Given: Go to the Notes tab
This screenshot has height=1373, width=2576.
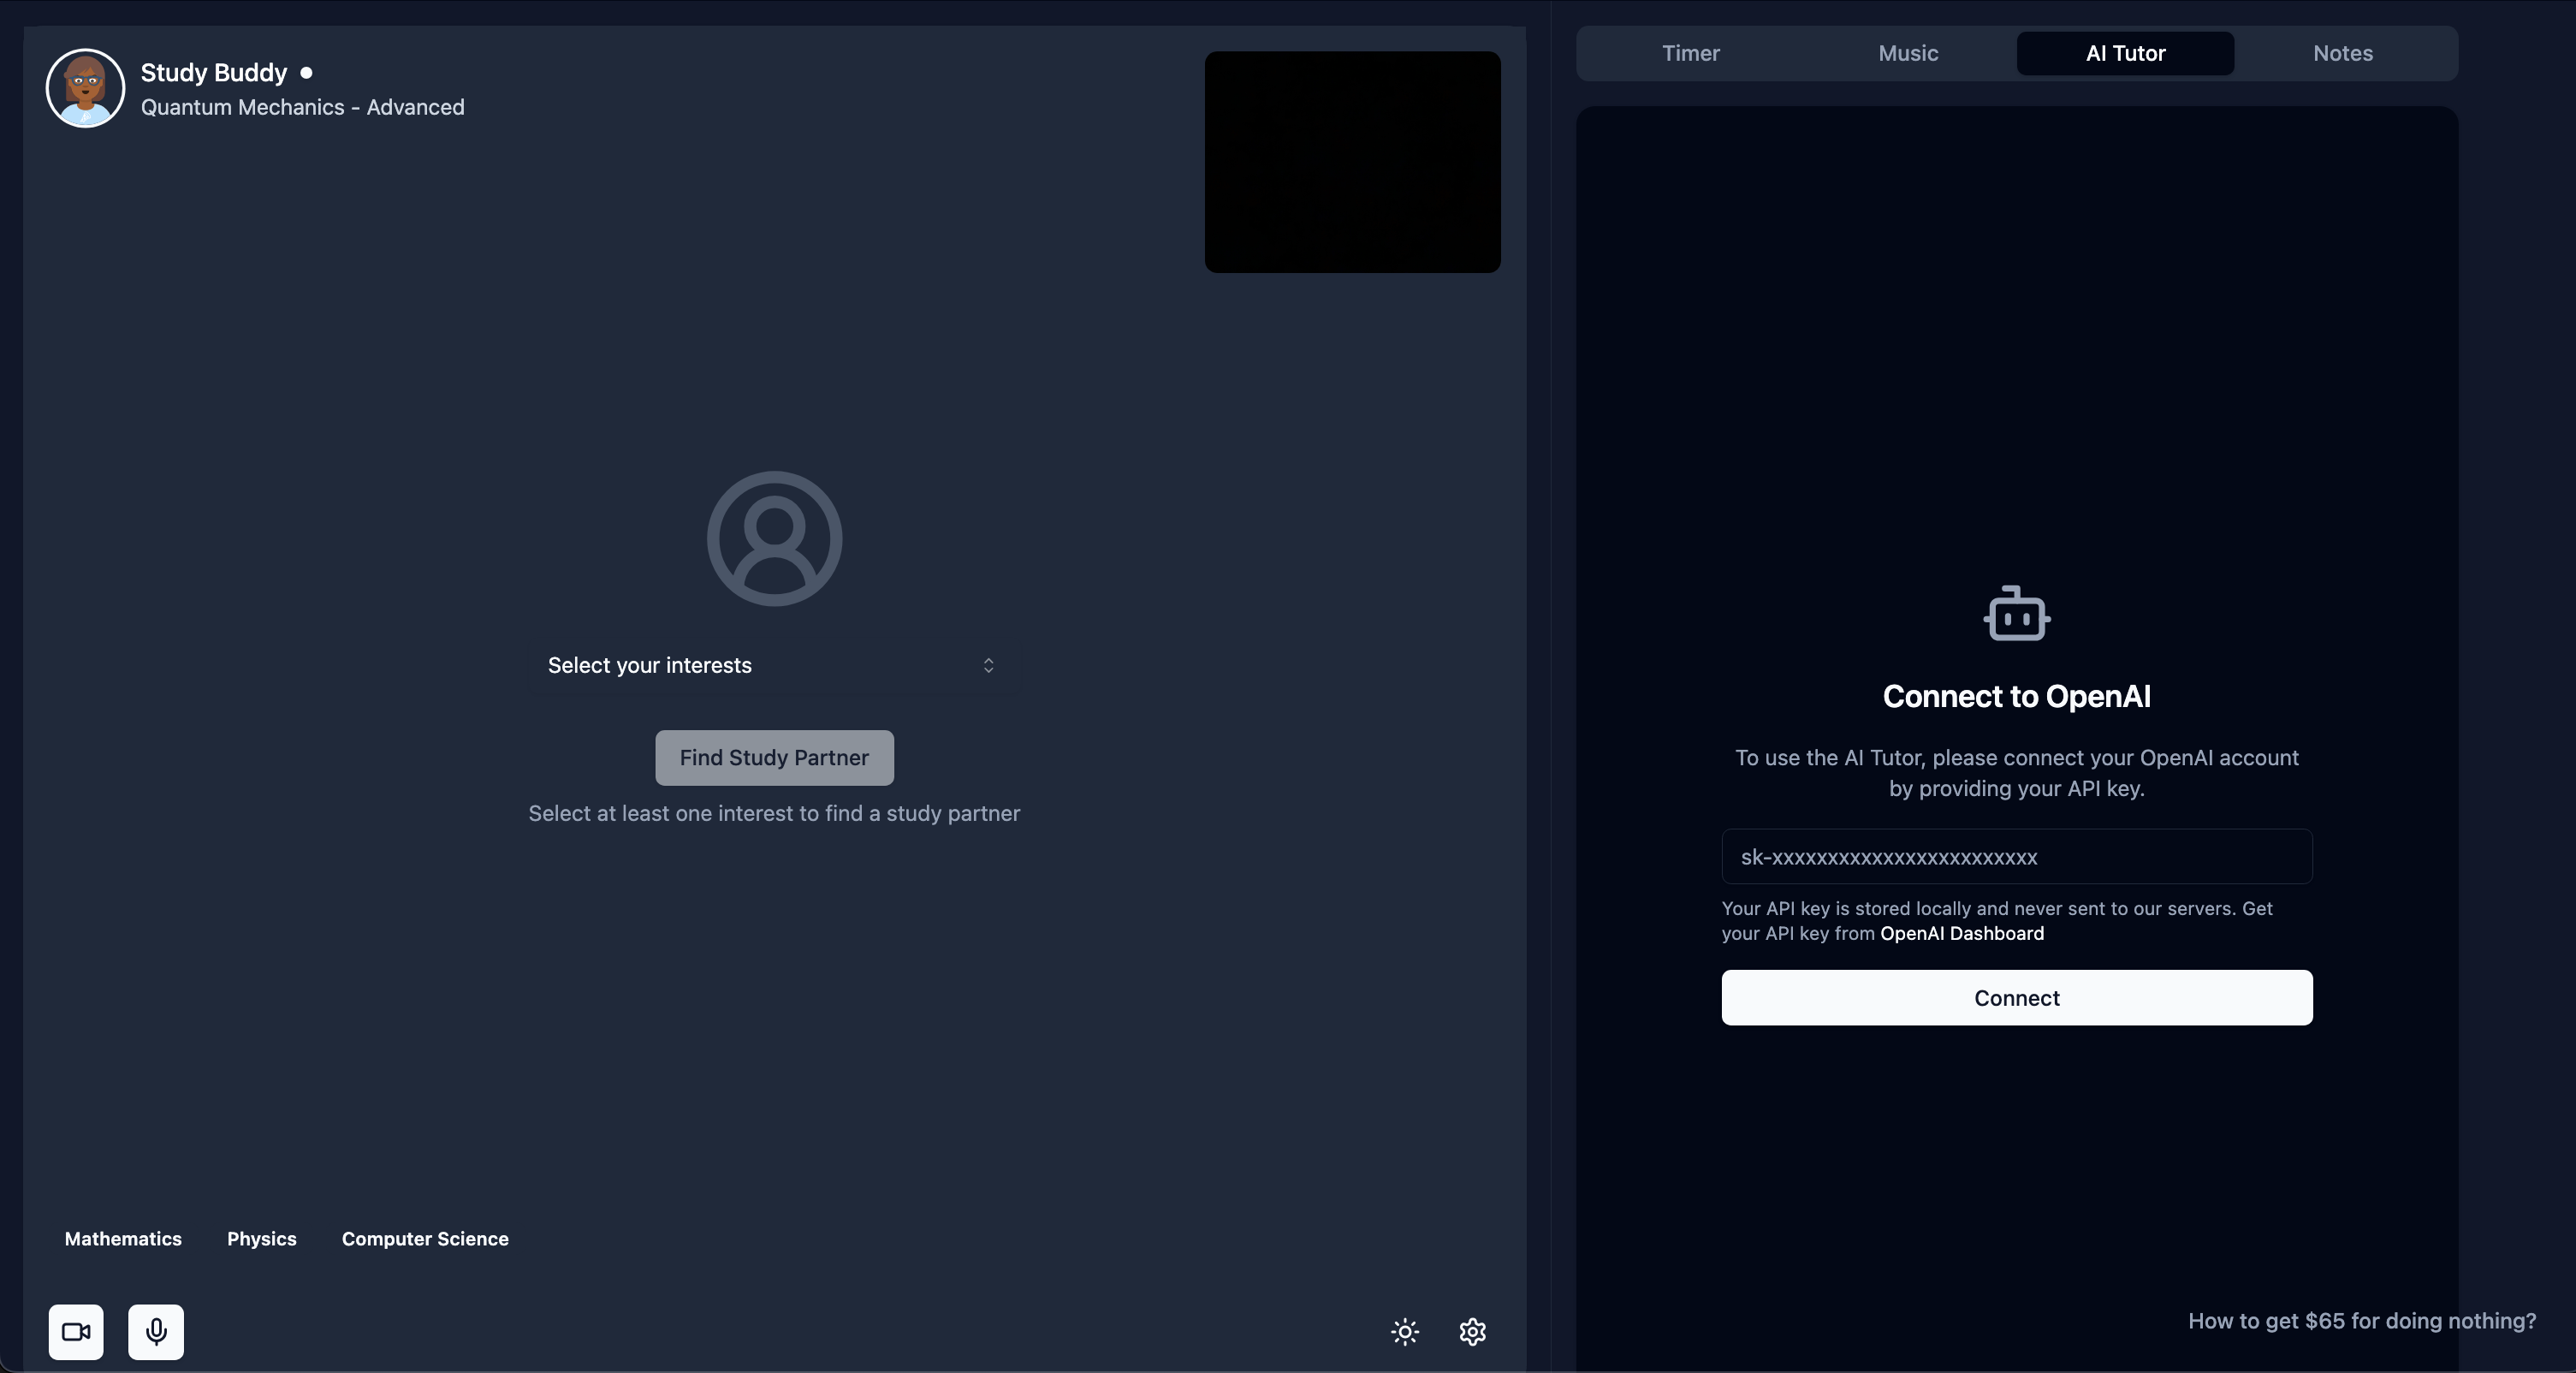Looking at the screenshot, I should tap(2342, 53).
